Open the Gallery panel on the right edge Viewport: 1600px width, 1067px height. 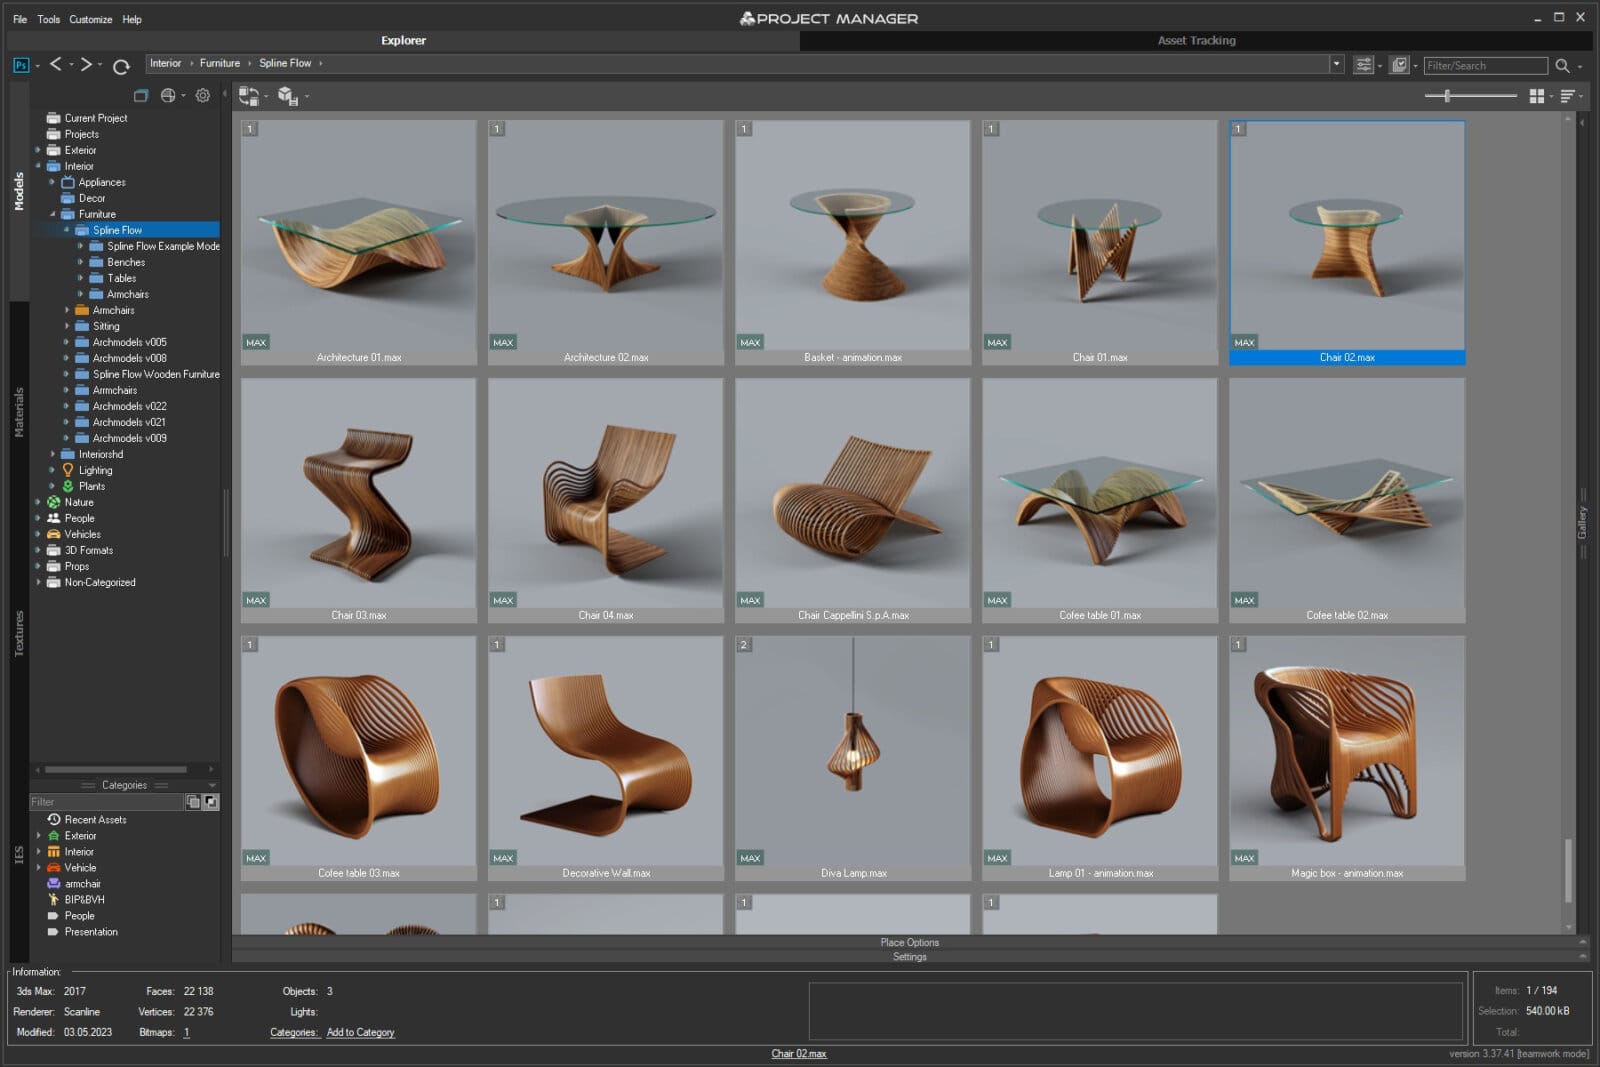click(x=1583, y=522)
